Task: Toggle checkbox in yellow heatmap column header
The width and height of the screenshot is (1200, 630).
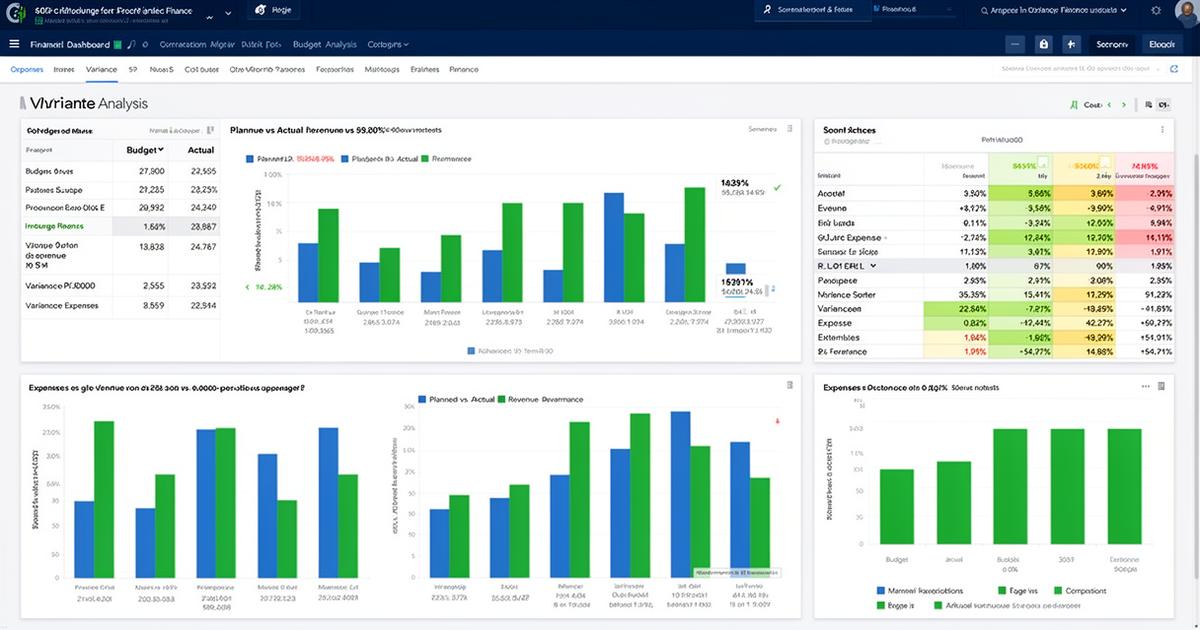Action: [x=1105, y=163]
